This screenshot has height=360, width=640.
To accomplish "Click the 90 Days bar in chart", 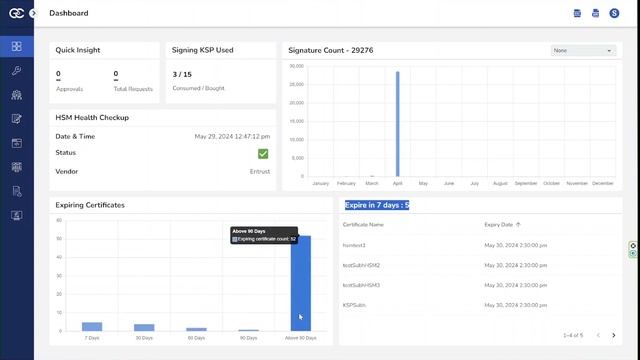I will pyautogui.click(x=249, y=330).
